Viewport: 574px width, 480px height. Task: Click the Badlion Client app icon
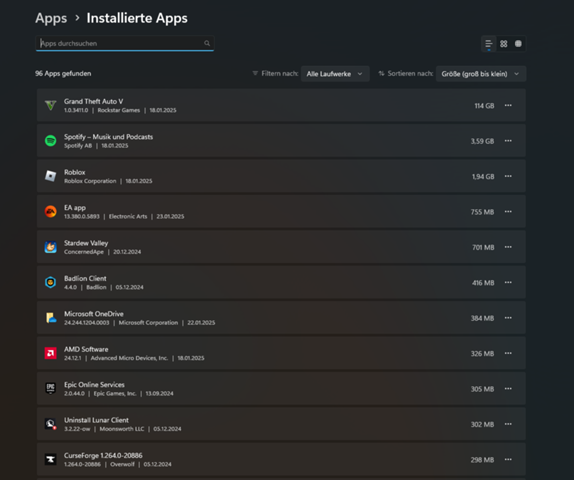(x=51, y=282)
